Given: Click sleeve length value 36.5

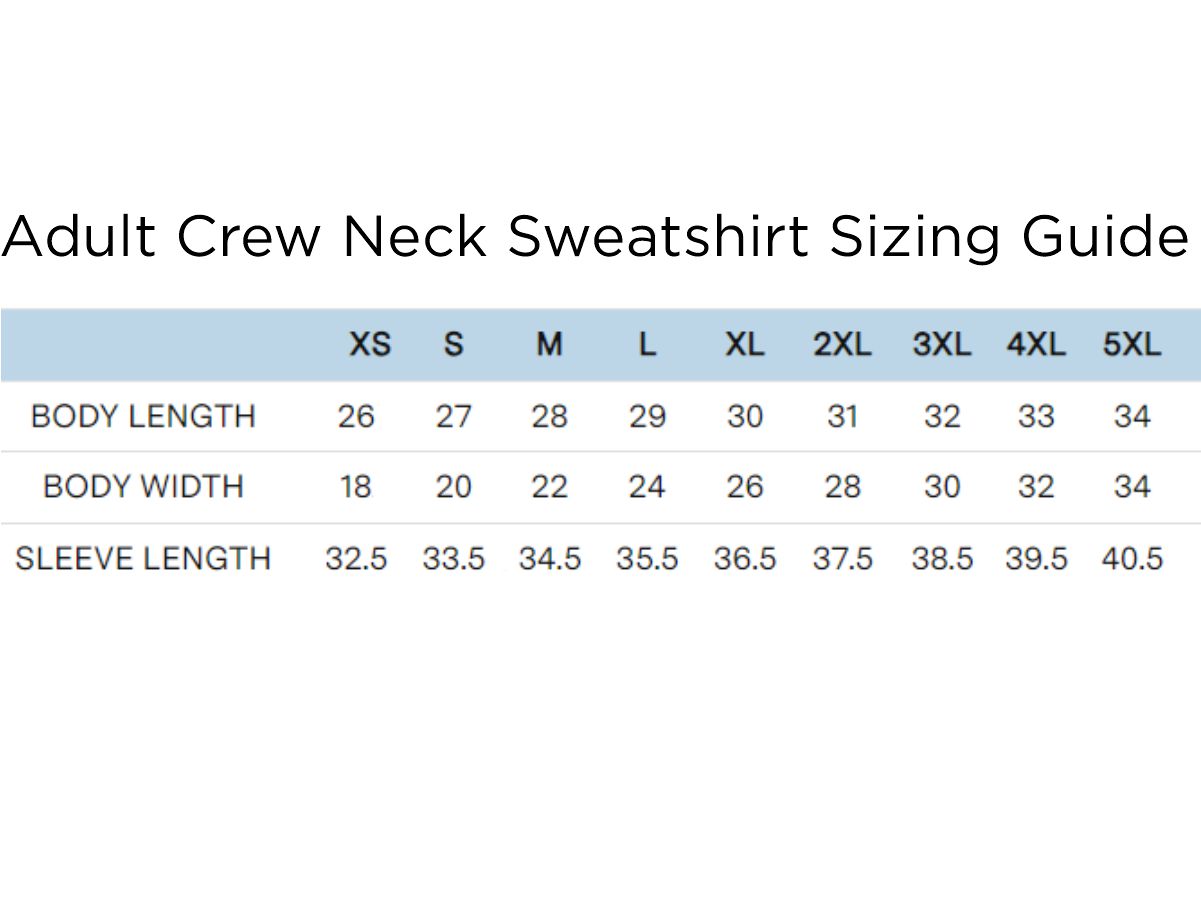Looking at the screenshot, I should click(x=745, y=558).
